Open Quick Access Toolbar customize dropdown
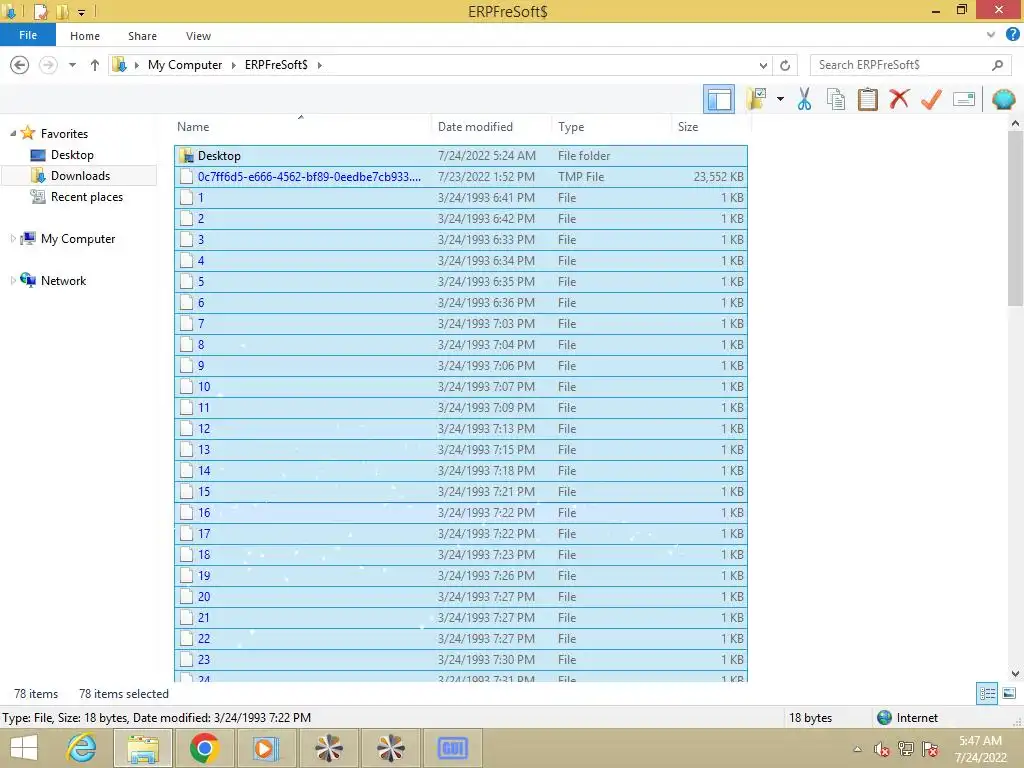 82,12
